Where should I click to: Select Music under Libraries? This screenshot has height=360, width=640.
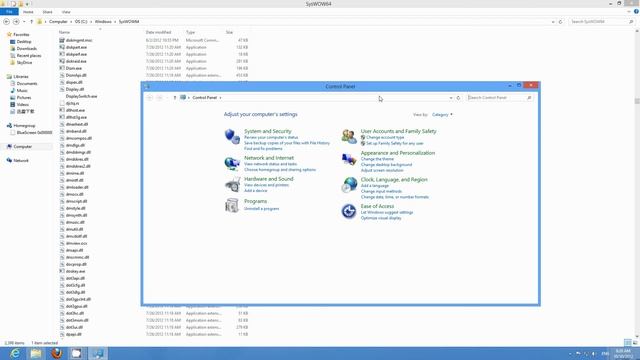coord(22,91)
